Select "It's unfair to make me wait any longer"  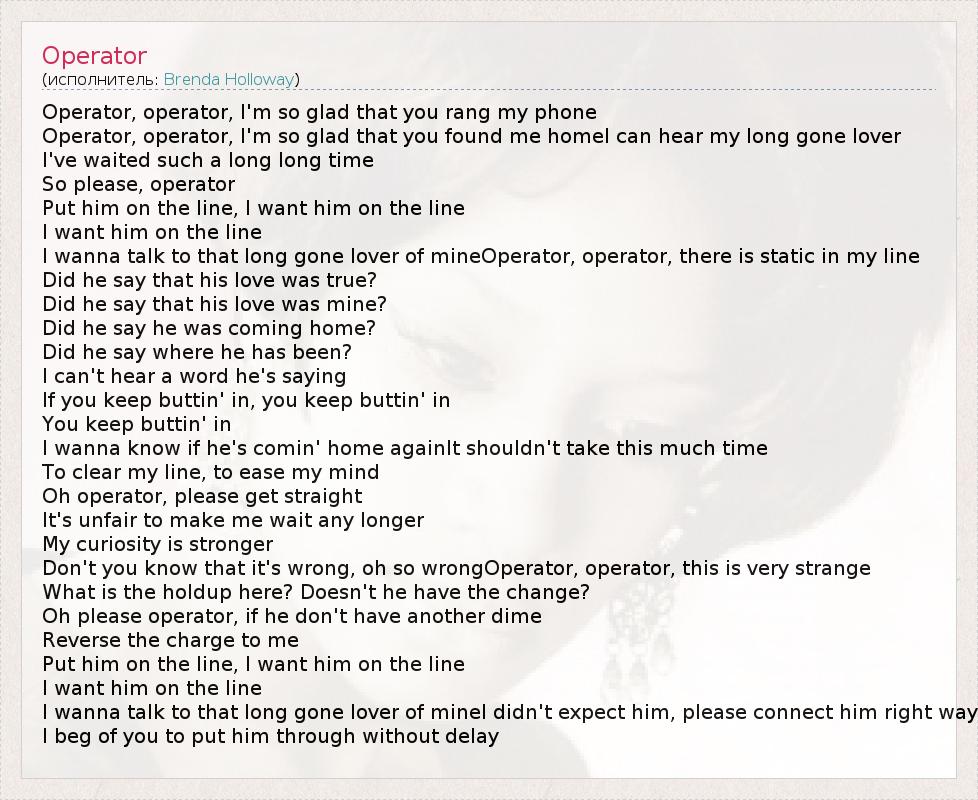click(x=233, y=520)
